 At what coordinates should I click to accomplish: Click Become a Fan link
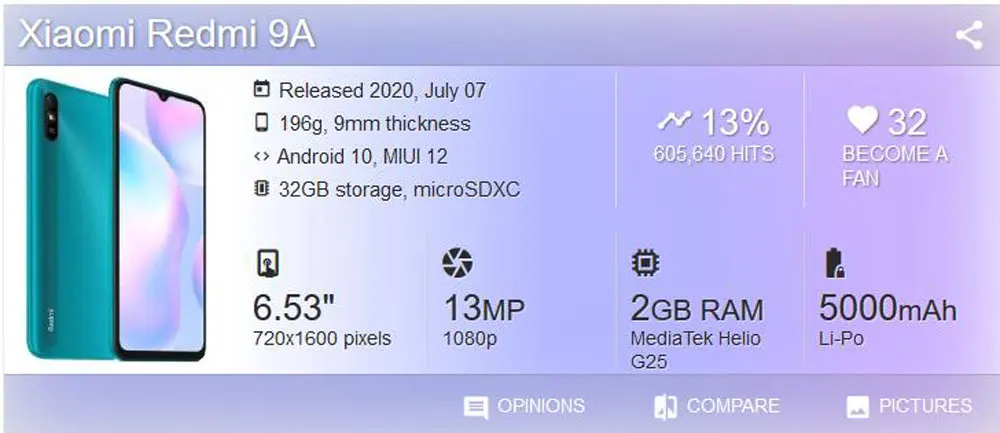coord(894,166)
